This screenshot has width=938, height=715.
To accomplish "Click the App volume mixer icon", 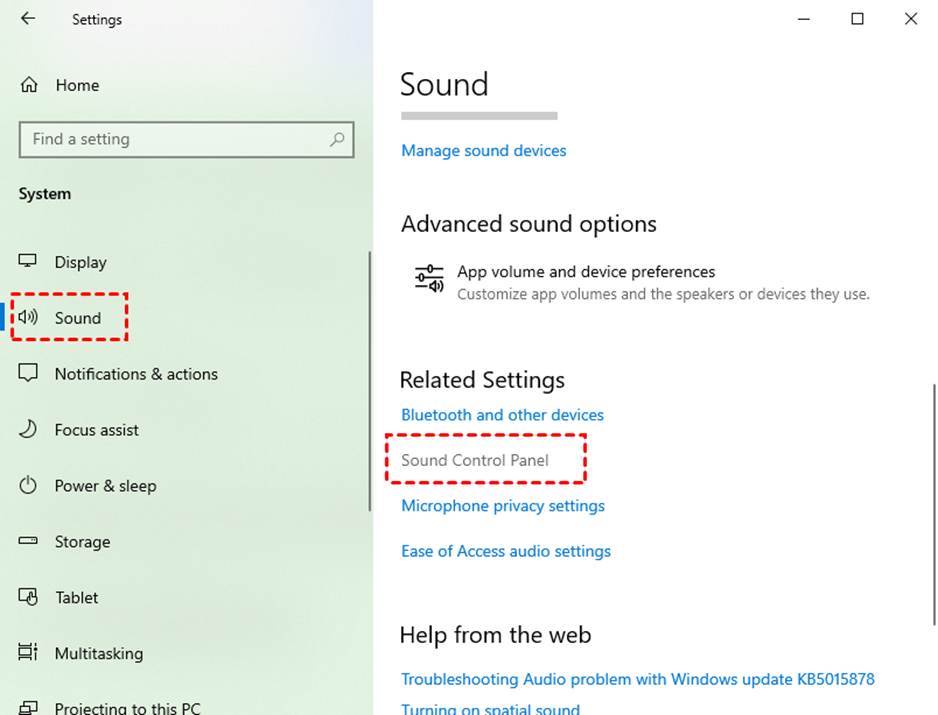I will pos(429,279).
